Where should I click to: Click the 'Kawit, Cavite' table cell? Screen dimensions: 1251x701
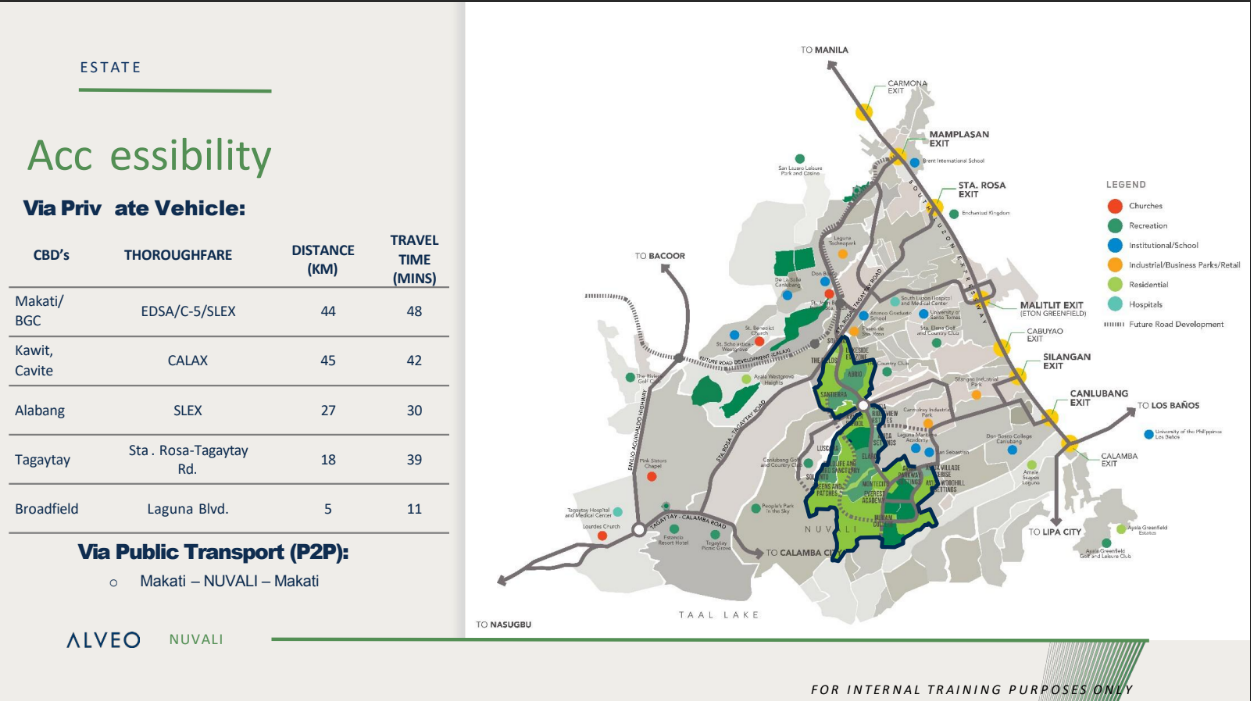[34, 361]
